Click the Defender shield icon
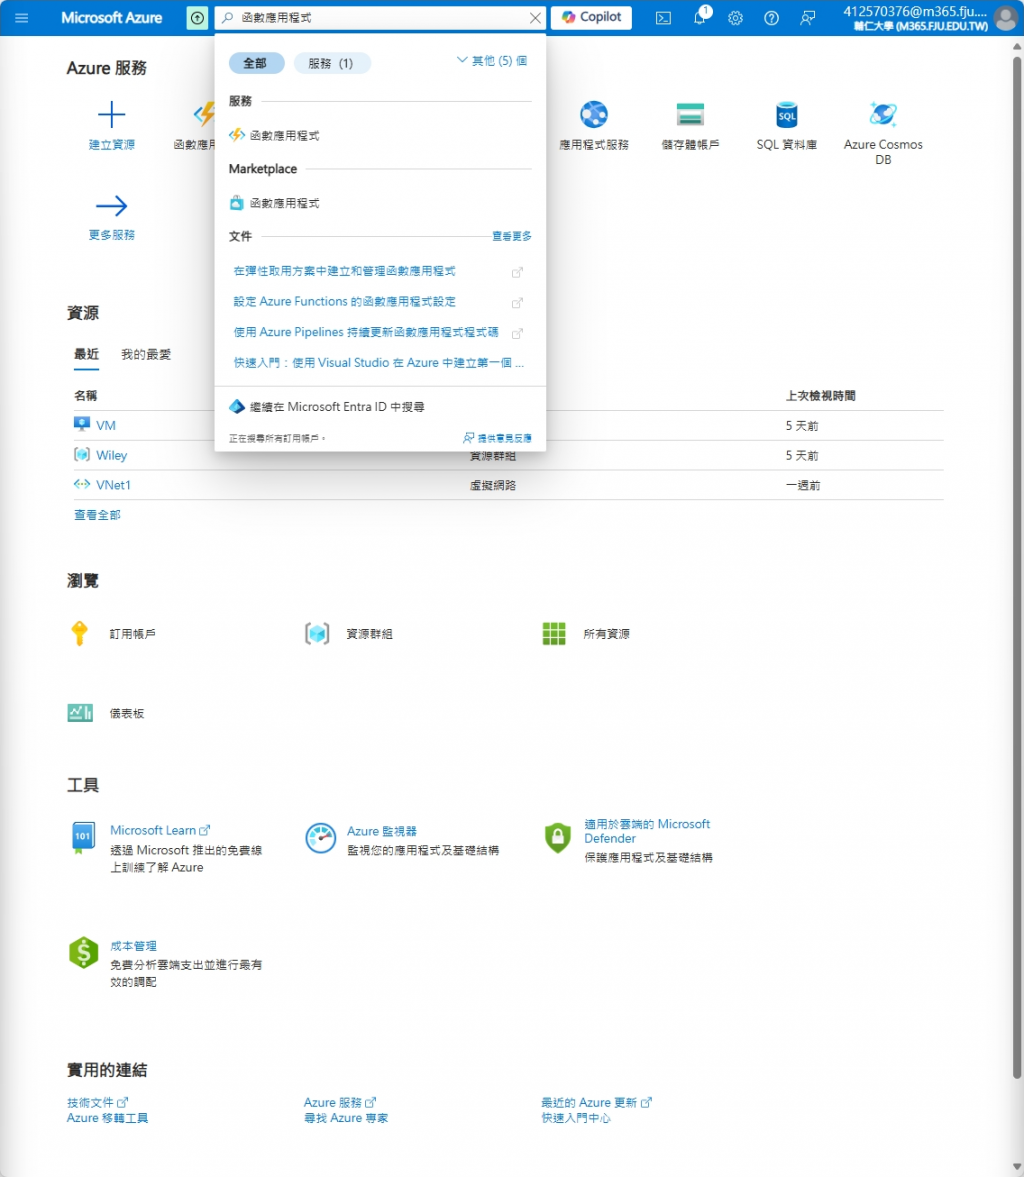This screenshot has width=1024, height=1177. point(557,838)
